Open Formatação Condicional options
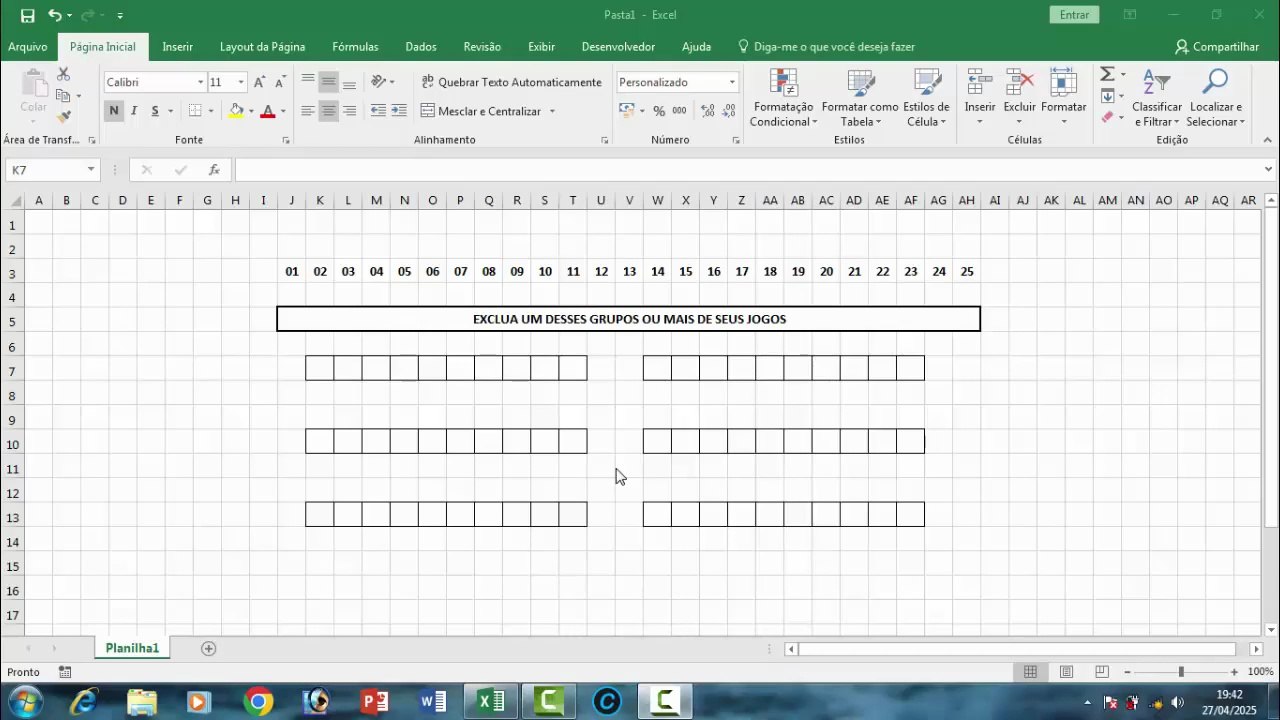 pos(783,98)
